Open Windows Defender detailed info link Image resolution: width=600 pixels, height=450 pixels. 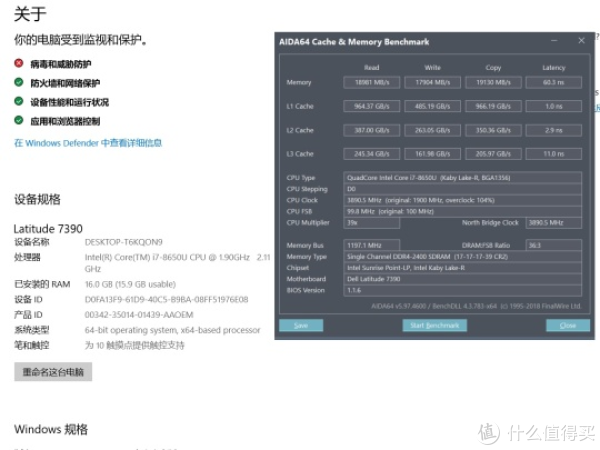pos(88,143)
